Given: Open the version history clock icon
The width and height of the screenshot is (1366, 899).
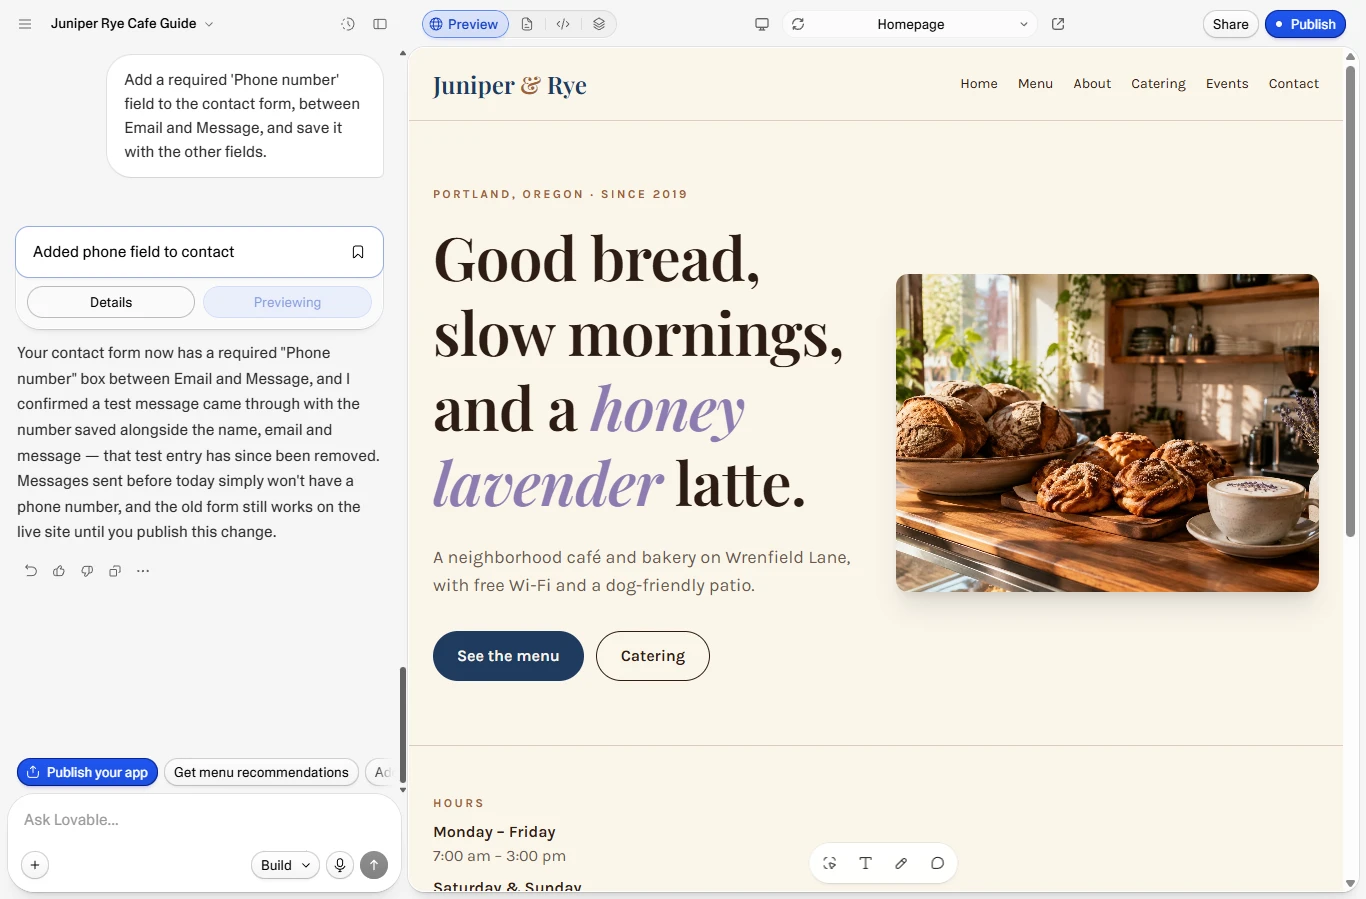Looking at the screenshot, I should pyautogui.click(x=348, y=24).
